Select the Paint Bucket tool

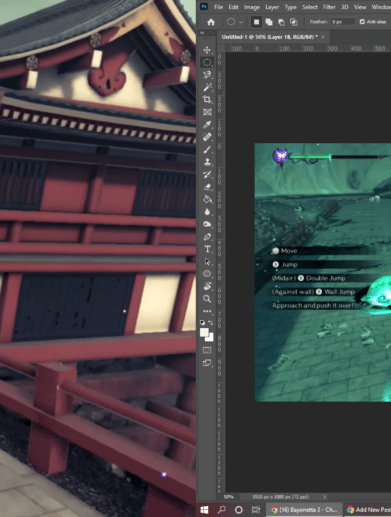click(207, 199)
